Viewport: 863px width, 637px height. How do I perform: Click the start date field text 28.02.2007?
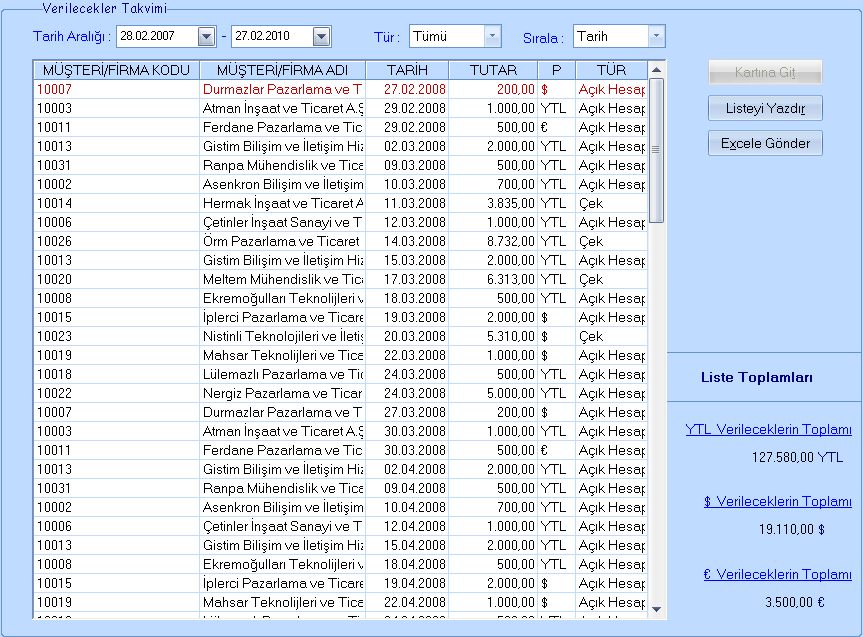(148, 36)
